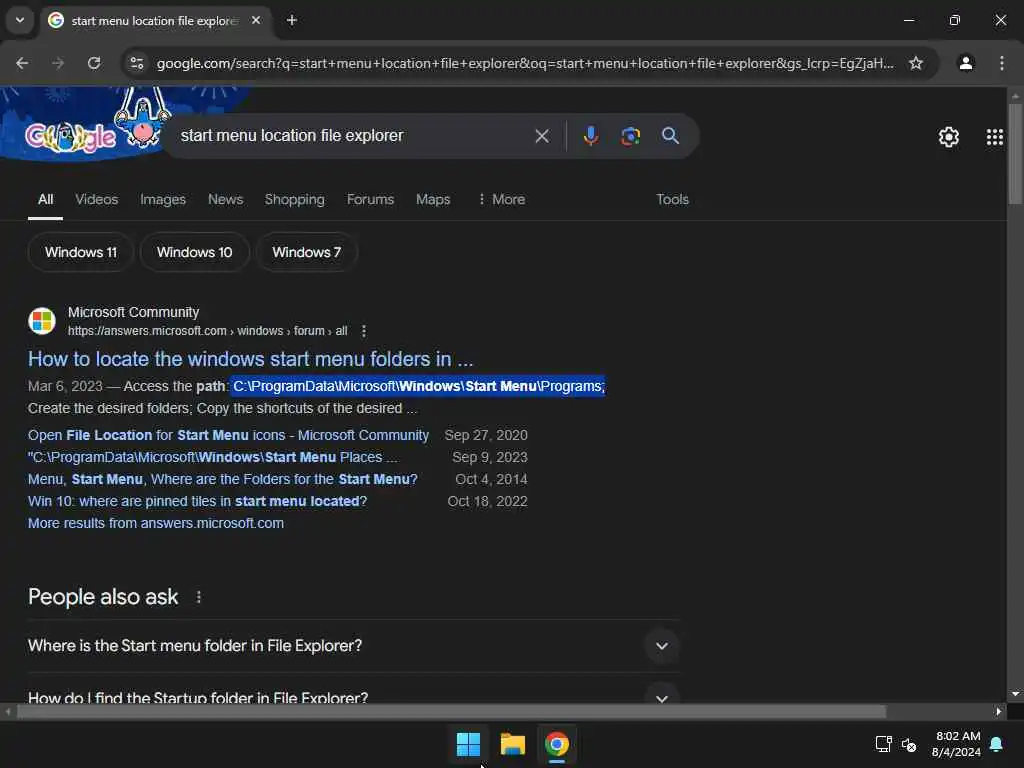Submit search with magnifier icon
The width and height of the screenshot is (1024, 768).
[x=670, y=136]
